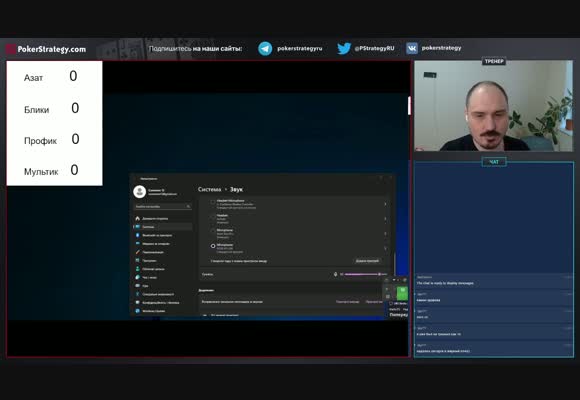580x400 pixels.
Task: Select the active Microphone radio button
Action: pos(213,246)
